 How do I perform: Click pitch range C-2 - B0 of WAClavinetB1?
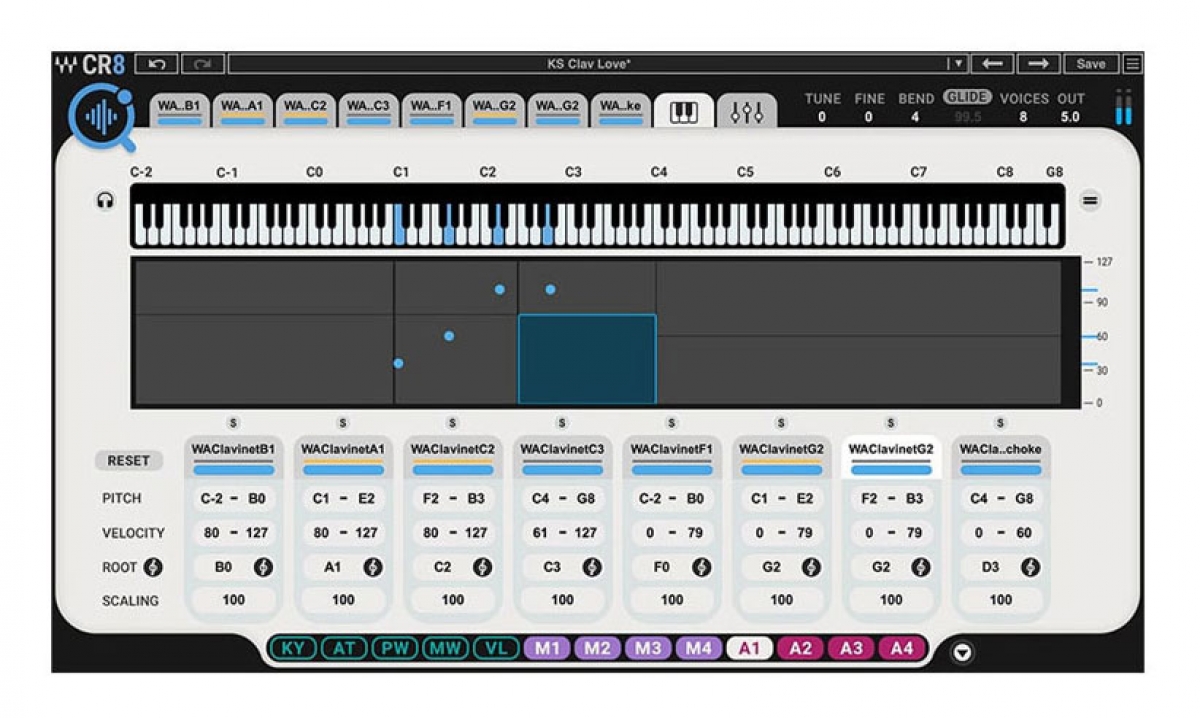pos(233,498)
